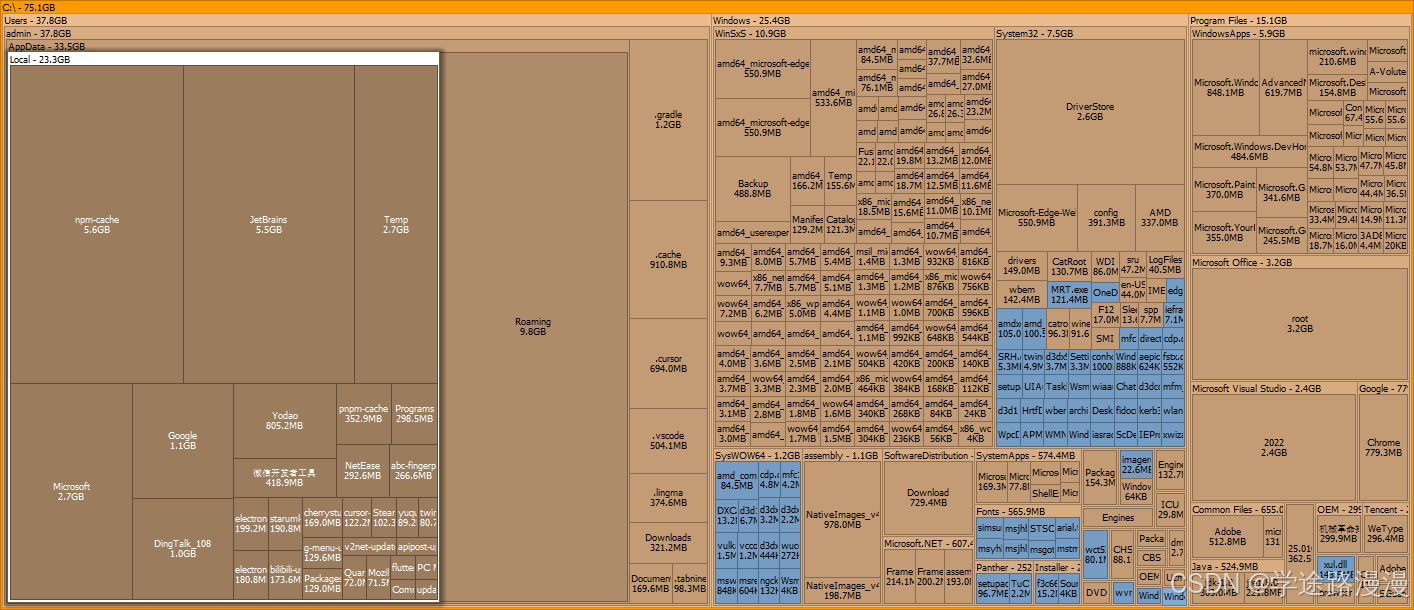Select the Google 1.1GB block
1414x610 pixels.
[x=183, y=441]
